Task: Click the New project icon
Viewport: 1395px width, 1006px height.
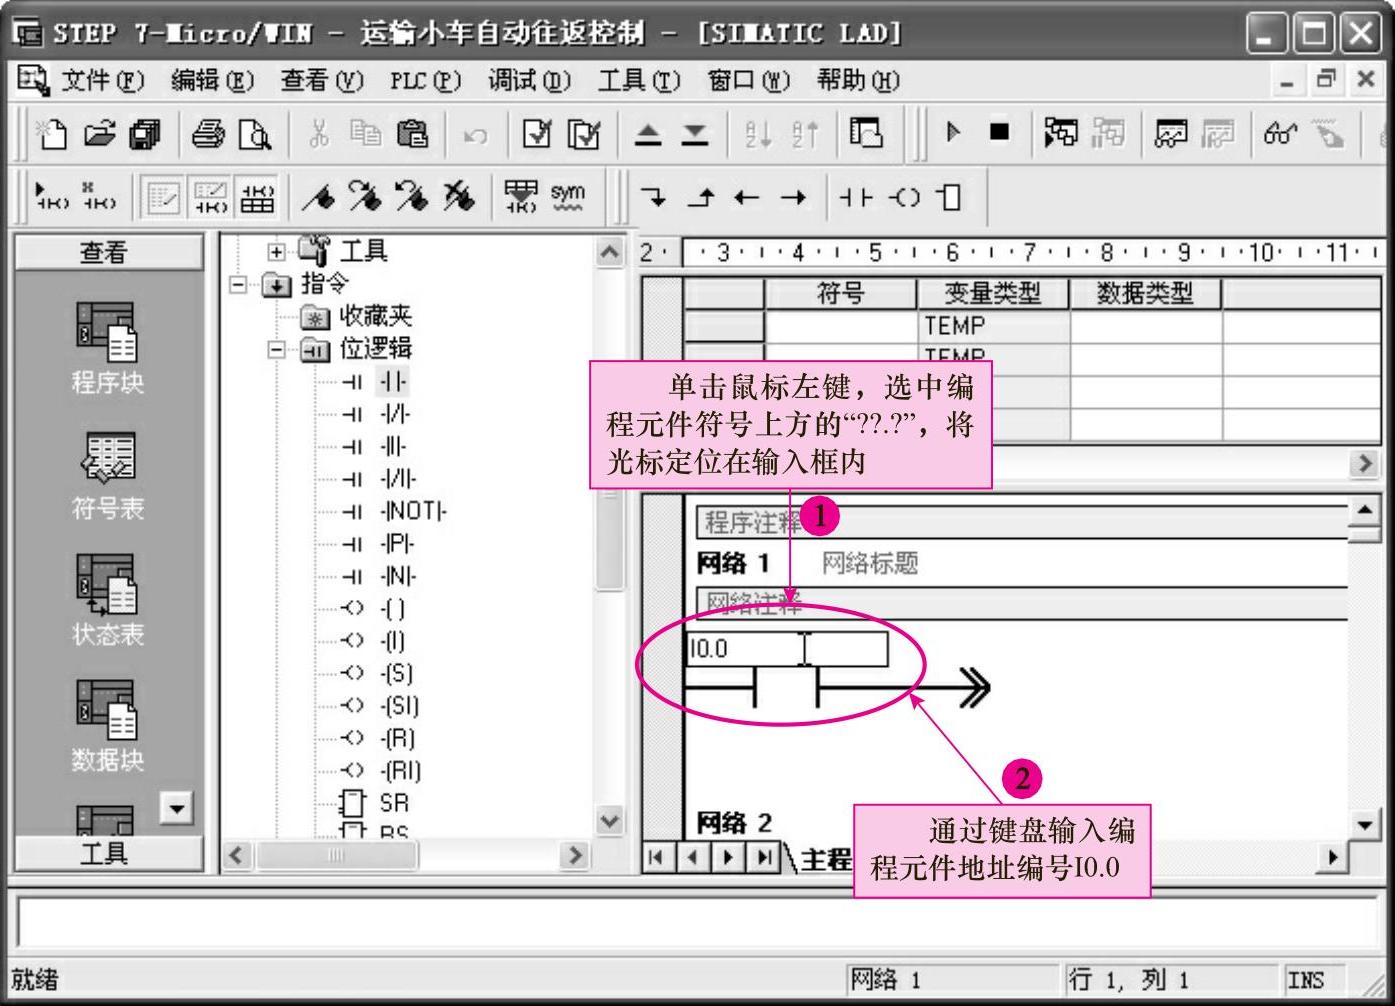Action: point(51,133)
